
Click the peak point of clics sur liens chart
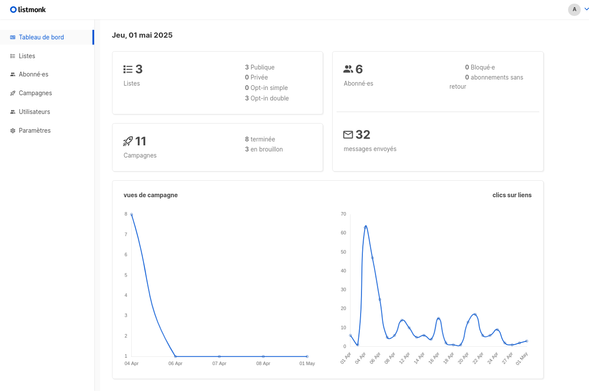tap(365, 226)
